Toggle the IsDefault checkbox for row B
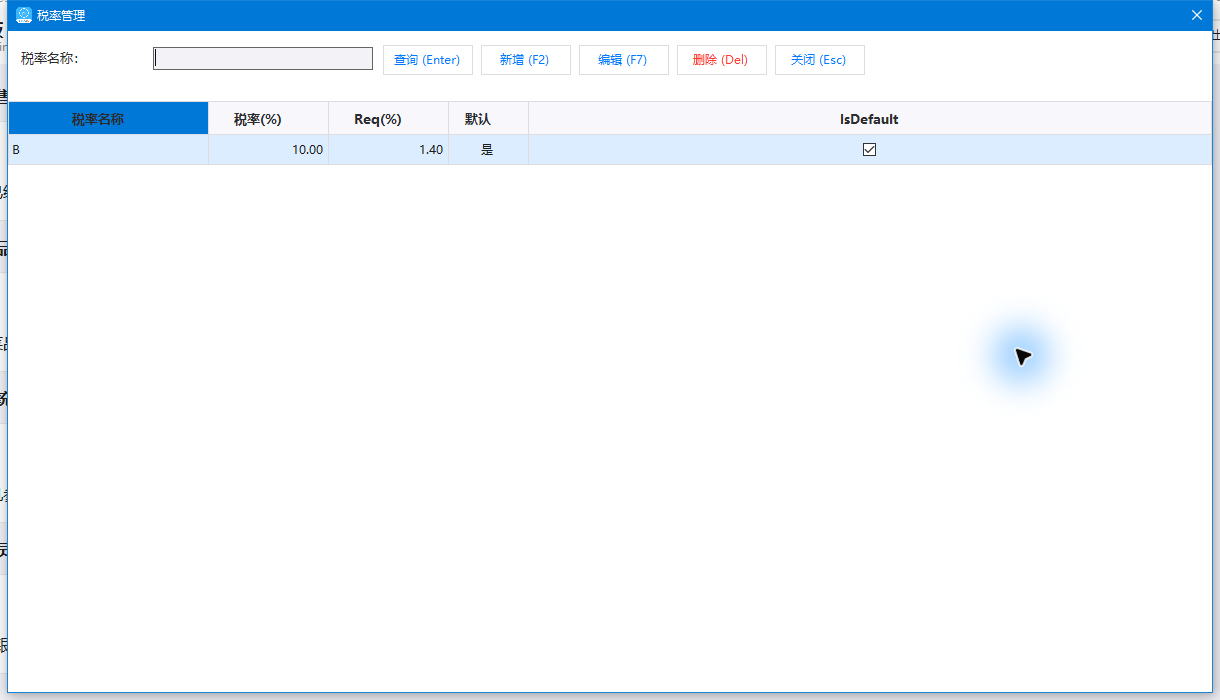1220x700 pixels. tap(869, 150)
